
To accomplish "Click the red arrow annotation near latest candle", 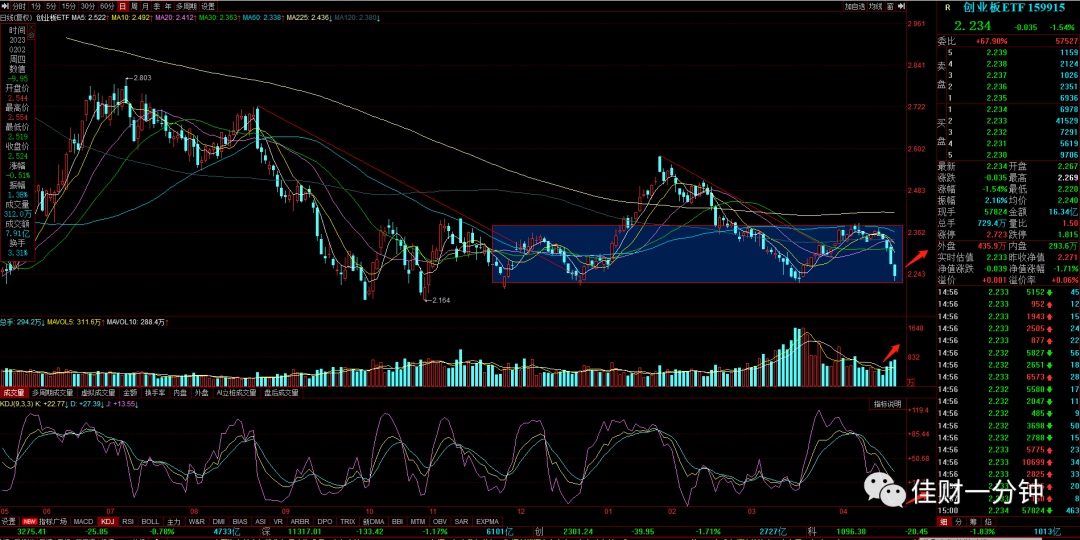I will click(916, 259).
